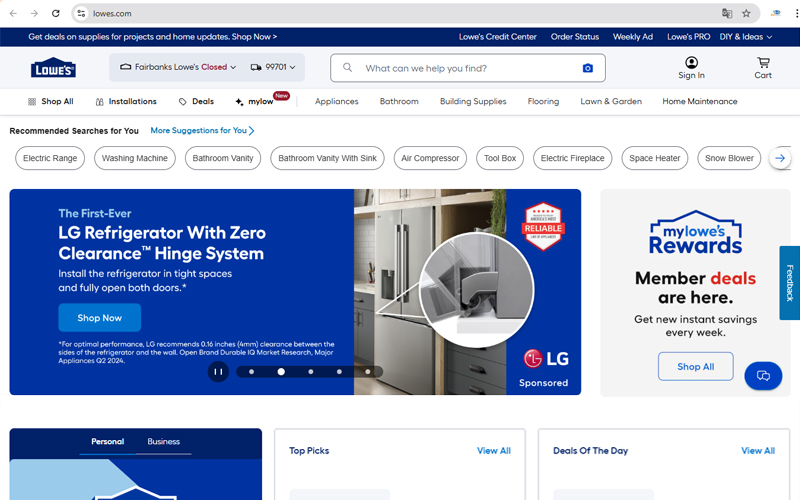Open the Feedback side tab
800x500 pixels.
(790, 283)
